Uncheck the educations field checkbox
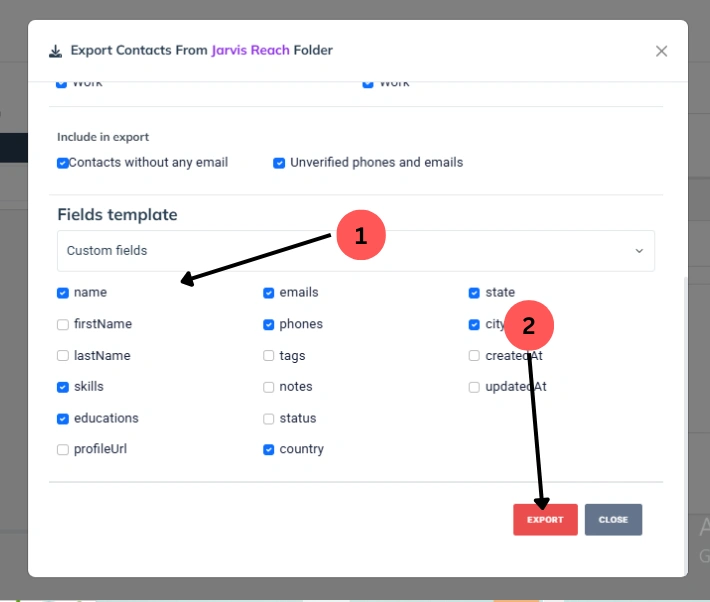Screen dimensions: 710x602 pyautogui.click(x=63, y=418)
